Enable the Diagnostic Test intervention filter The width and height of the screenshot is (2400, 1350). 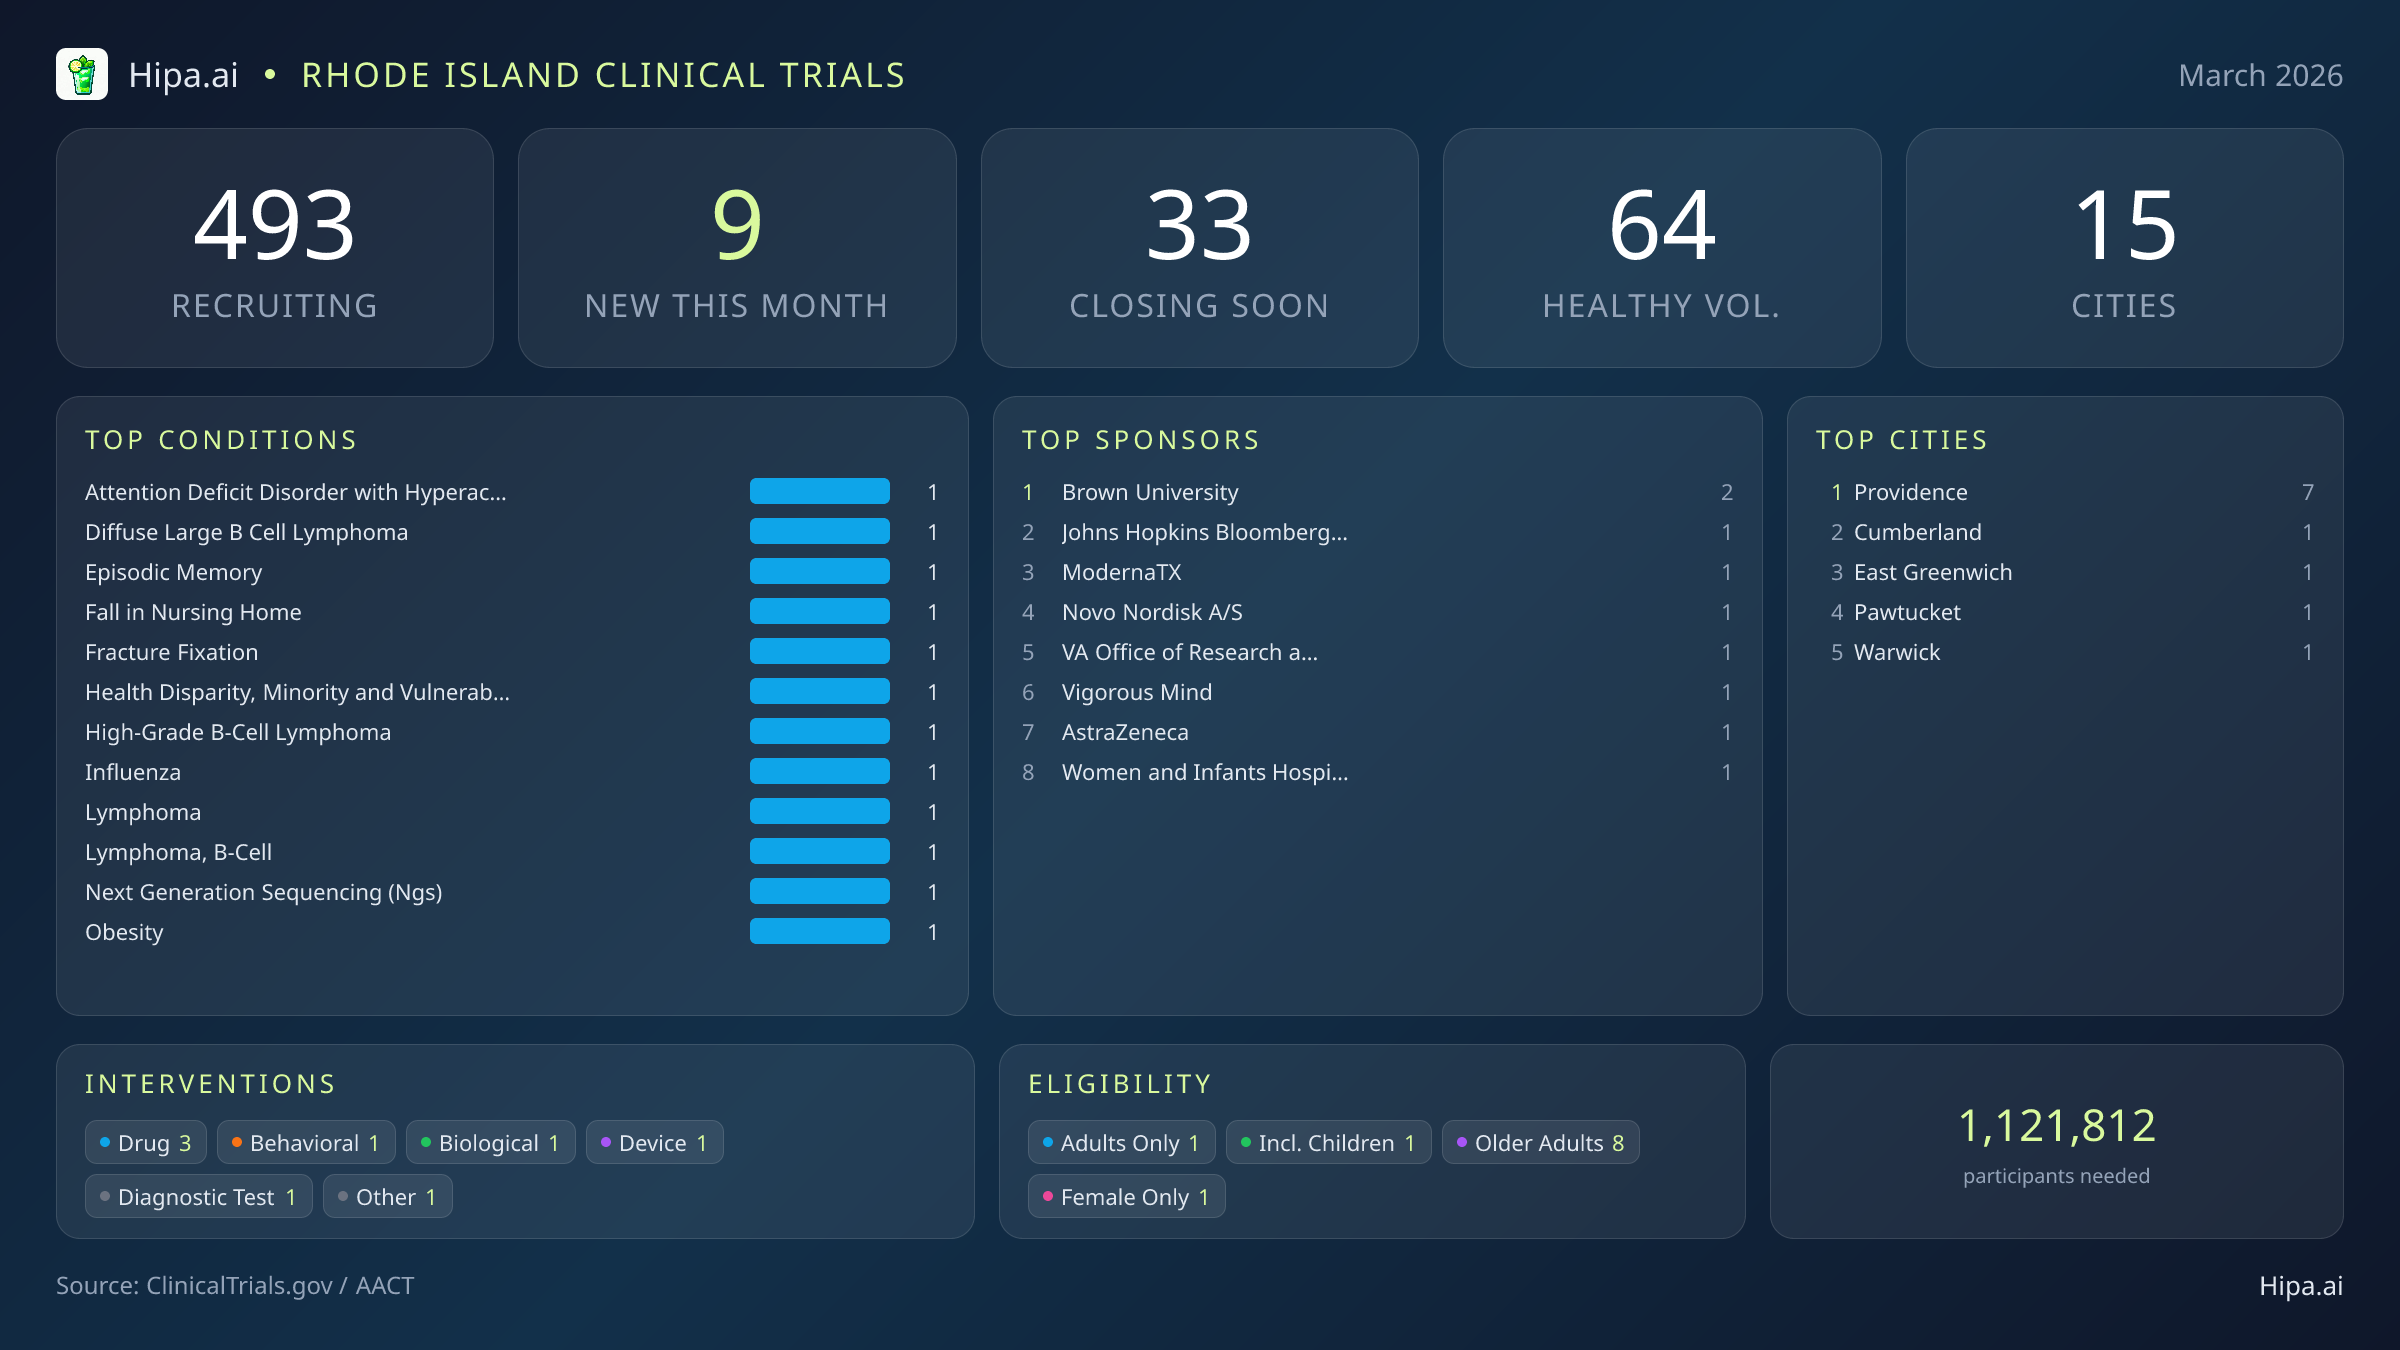click(x=197, y=1196)
